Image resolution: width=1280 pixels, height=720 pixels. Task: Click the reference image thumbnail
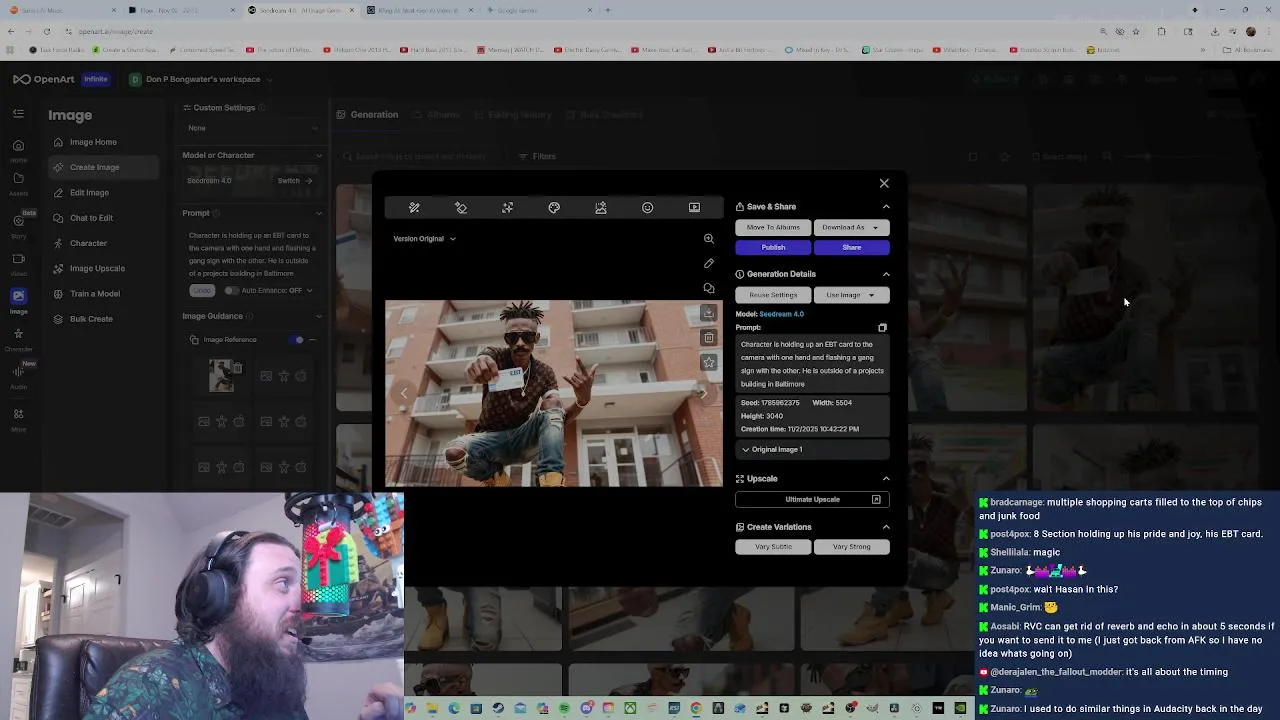221,375
